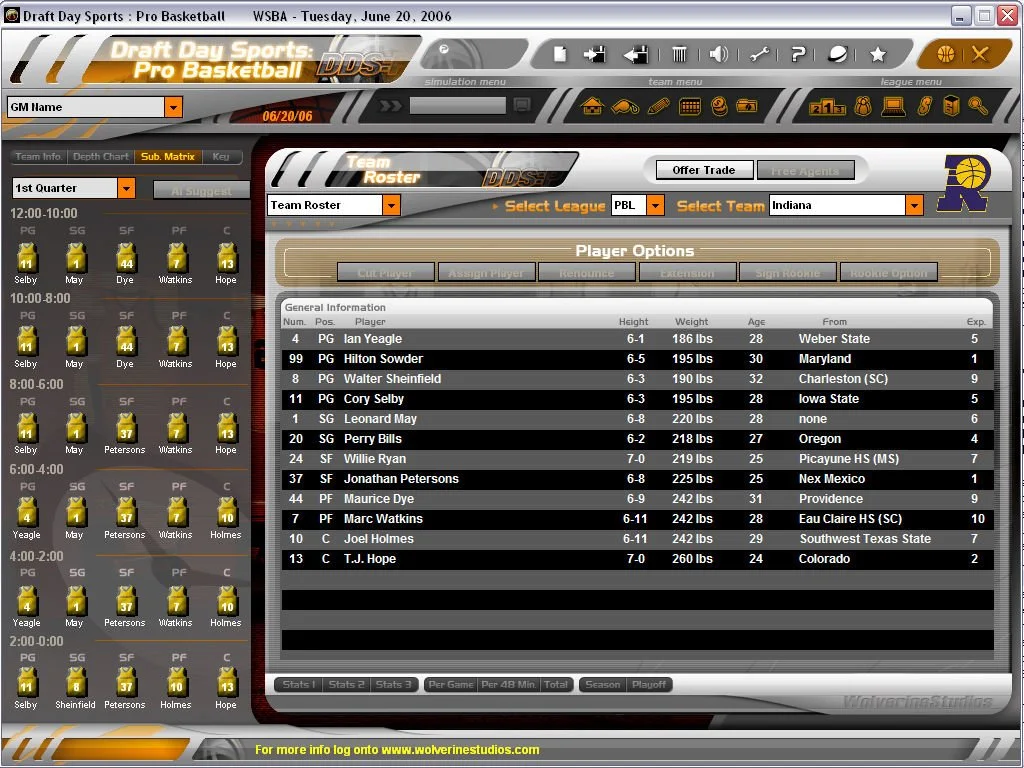Image resolution: width=1024 pixels, height=768 pixels.
Task: Expand the Select Team Indiana dropdown
Action: tap(914, 205)
